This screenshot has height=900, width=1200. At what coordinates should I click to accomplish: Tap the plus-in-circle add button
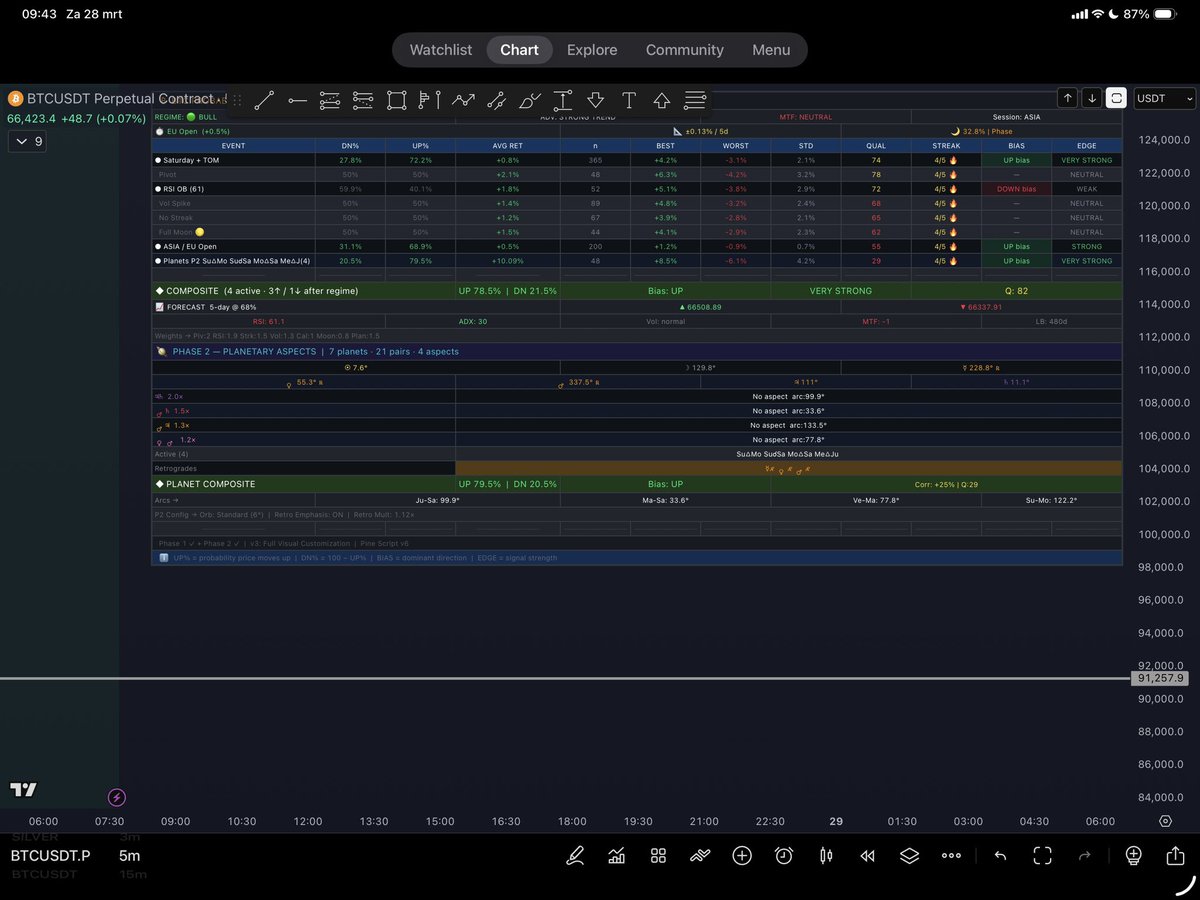742,856
